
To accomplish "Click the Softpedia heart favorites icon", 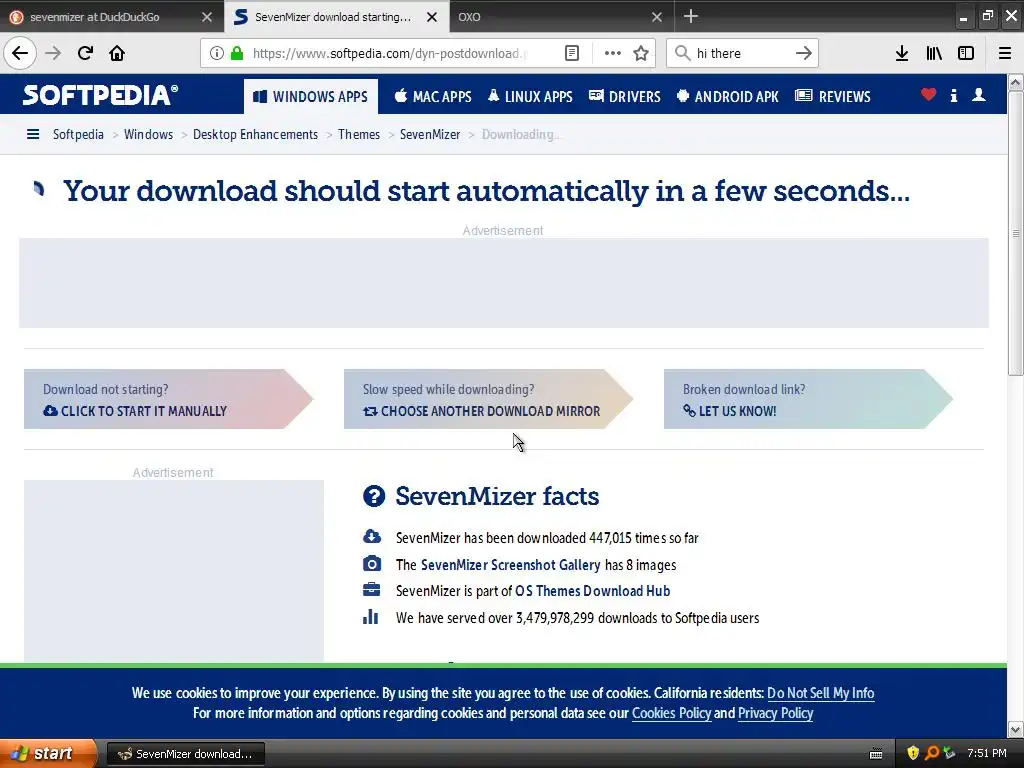I will [x=929, y=95].
